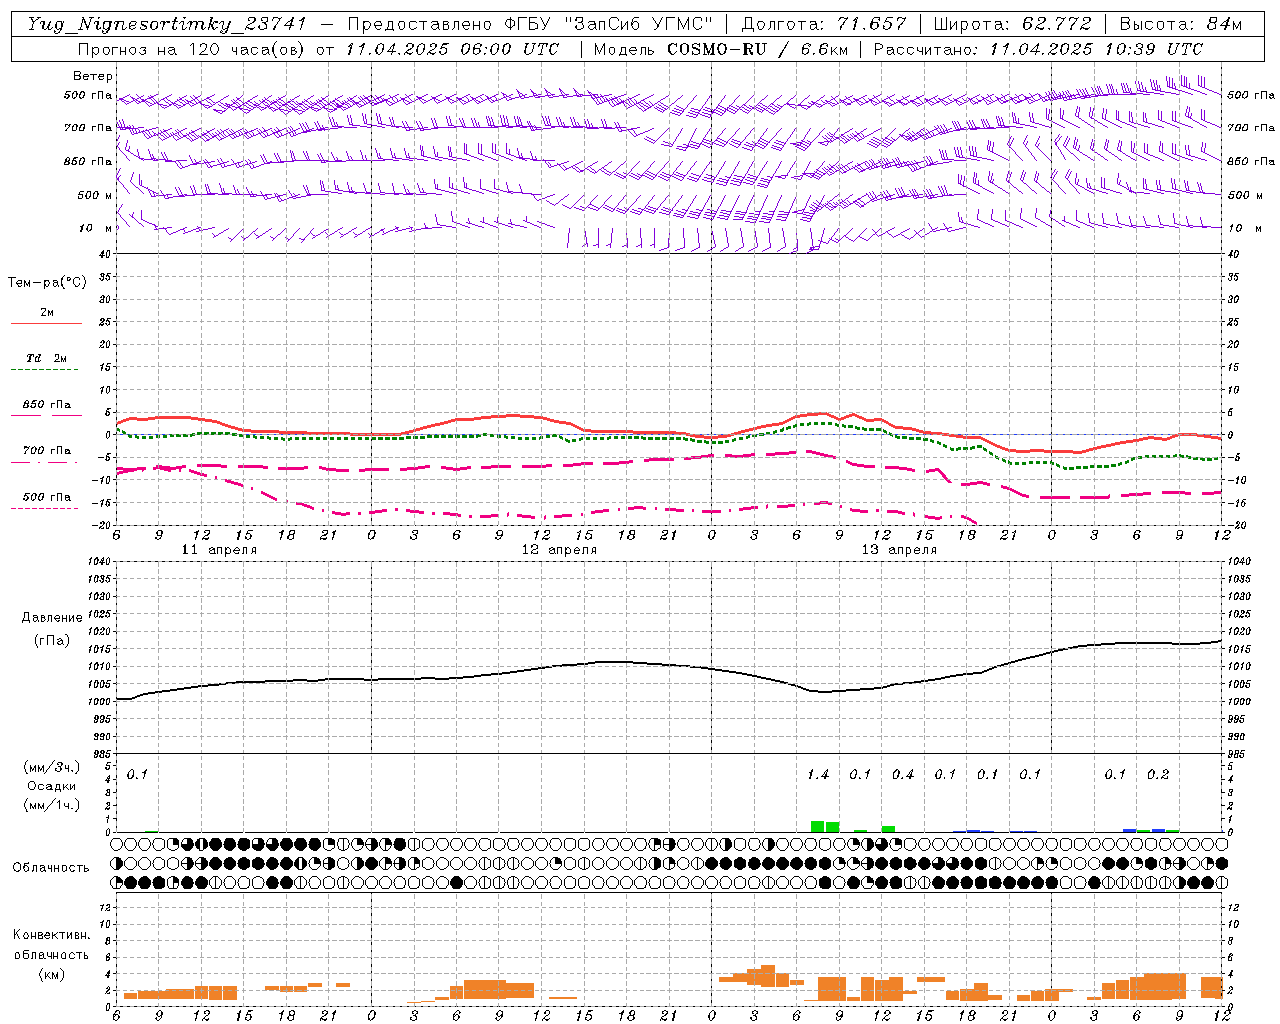Click the tallest green precipitation bar
Viewport: 1280px width, 1024px height.
point(818,826)
